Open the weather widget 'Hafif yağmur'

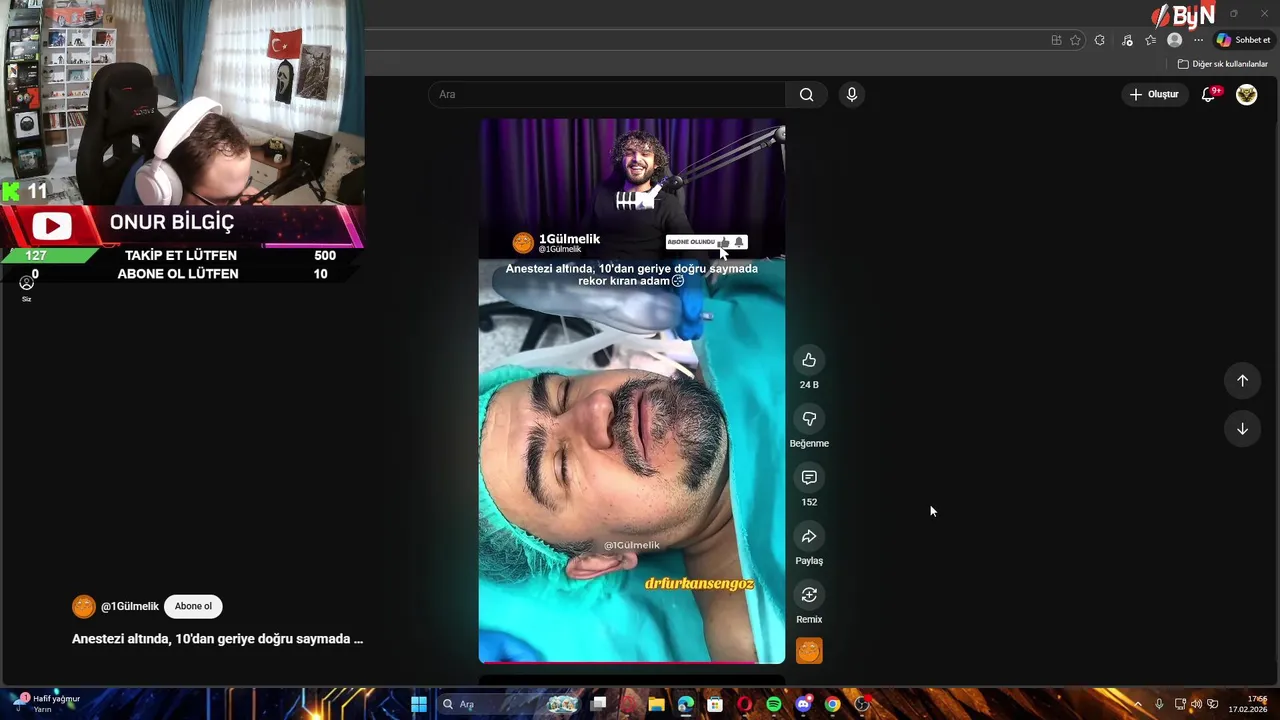pos(45,703)
